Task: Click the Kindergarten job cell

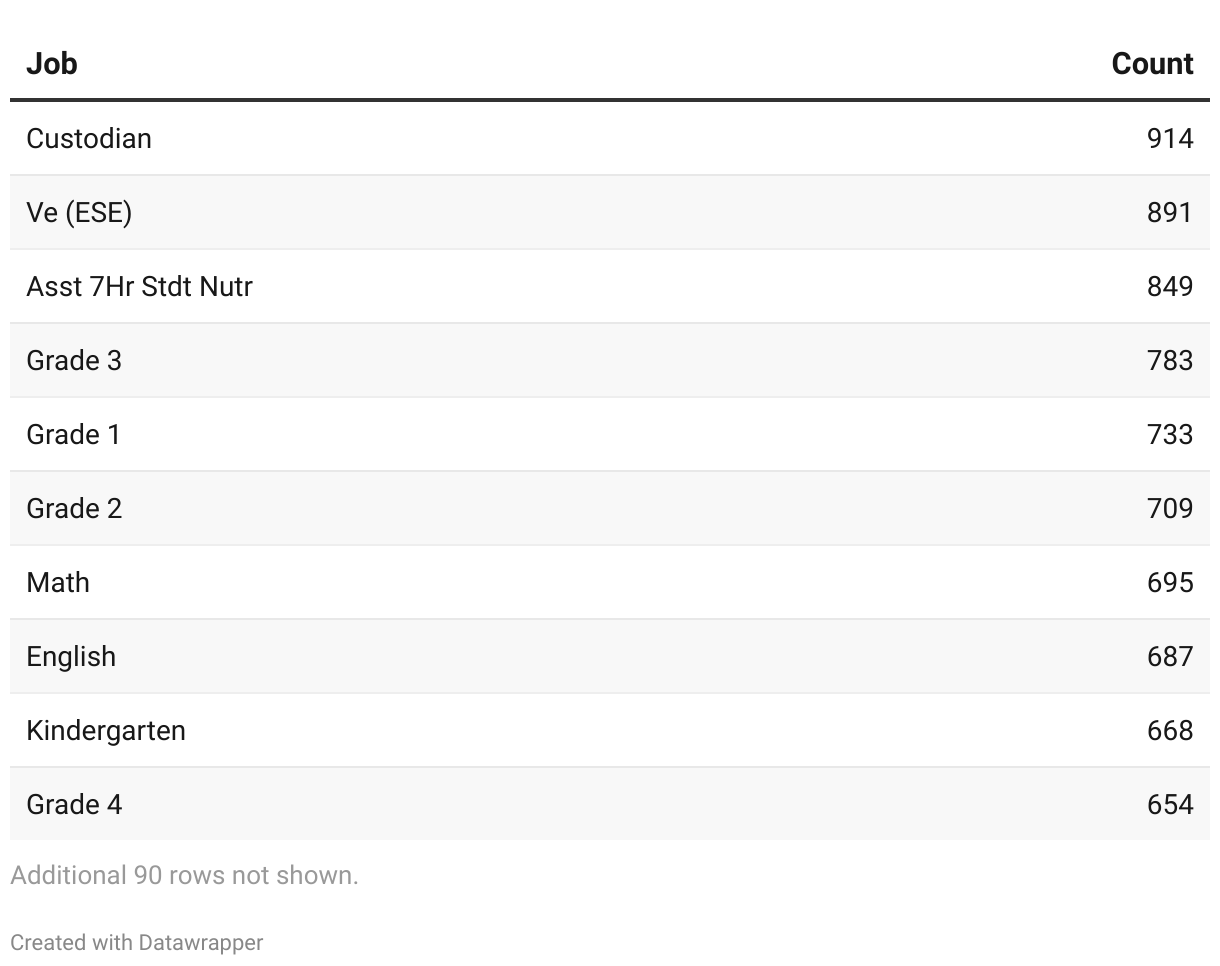Action: [106, 730]
